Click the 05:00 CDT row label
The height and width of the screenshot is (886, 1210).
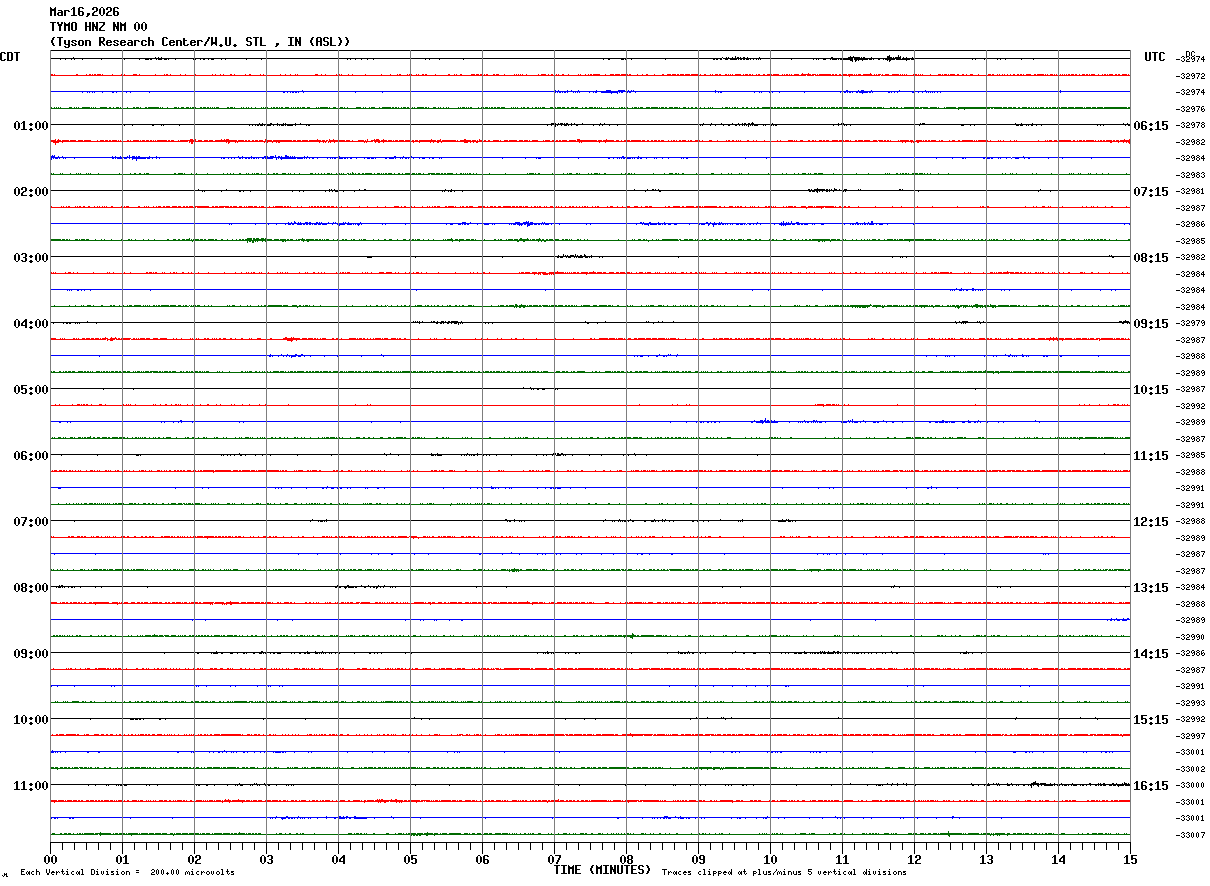pyautogui.click(x=31, y=390)
